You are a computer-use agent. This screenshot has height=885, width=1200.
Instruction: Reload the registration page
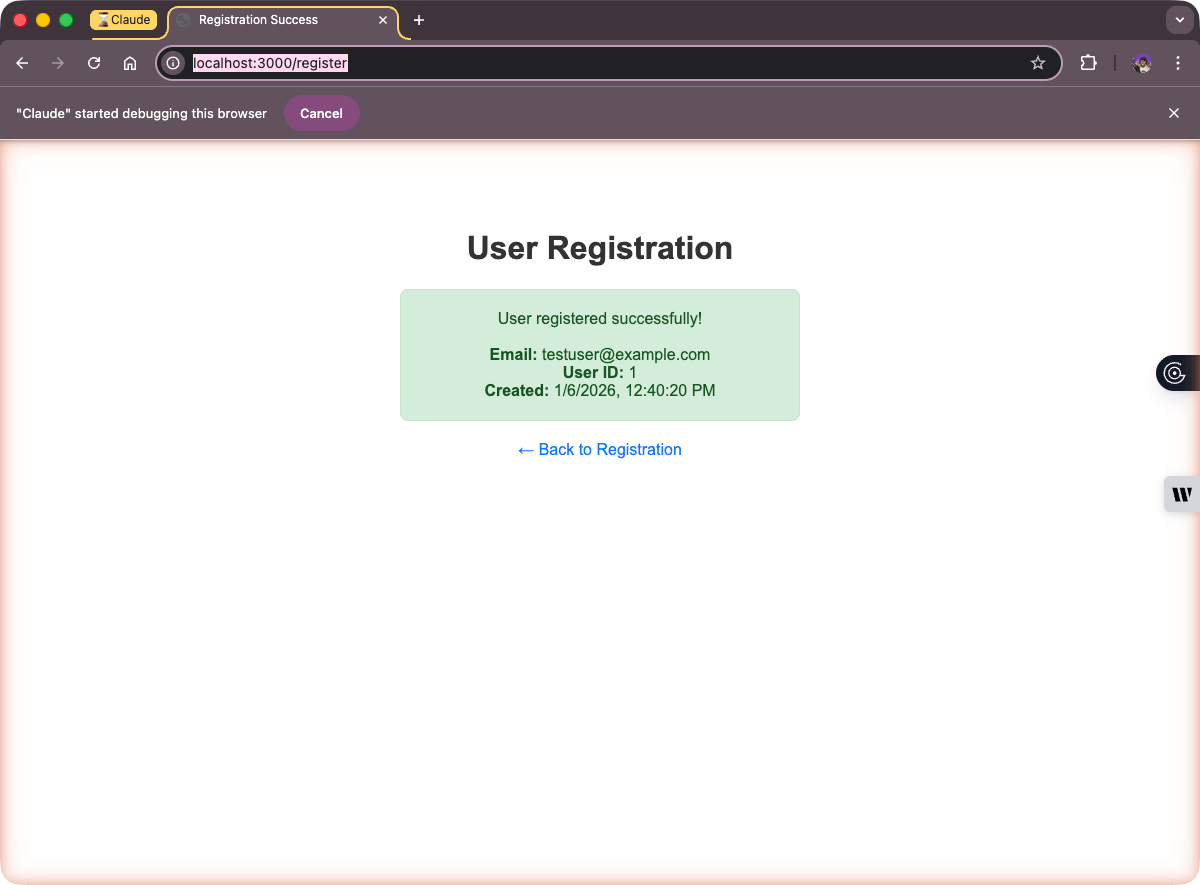(x=93, y=62)
